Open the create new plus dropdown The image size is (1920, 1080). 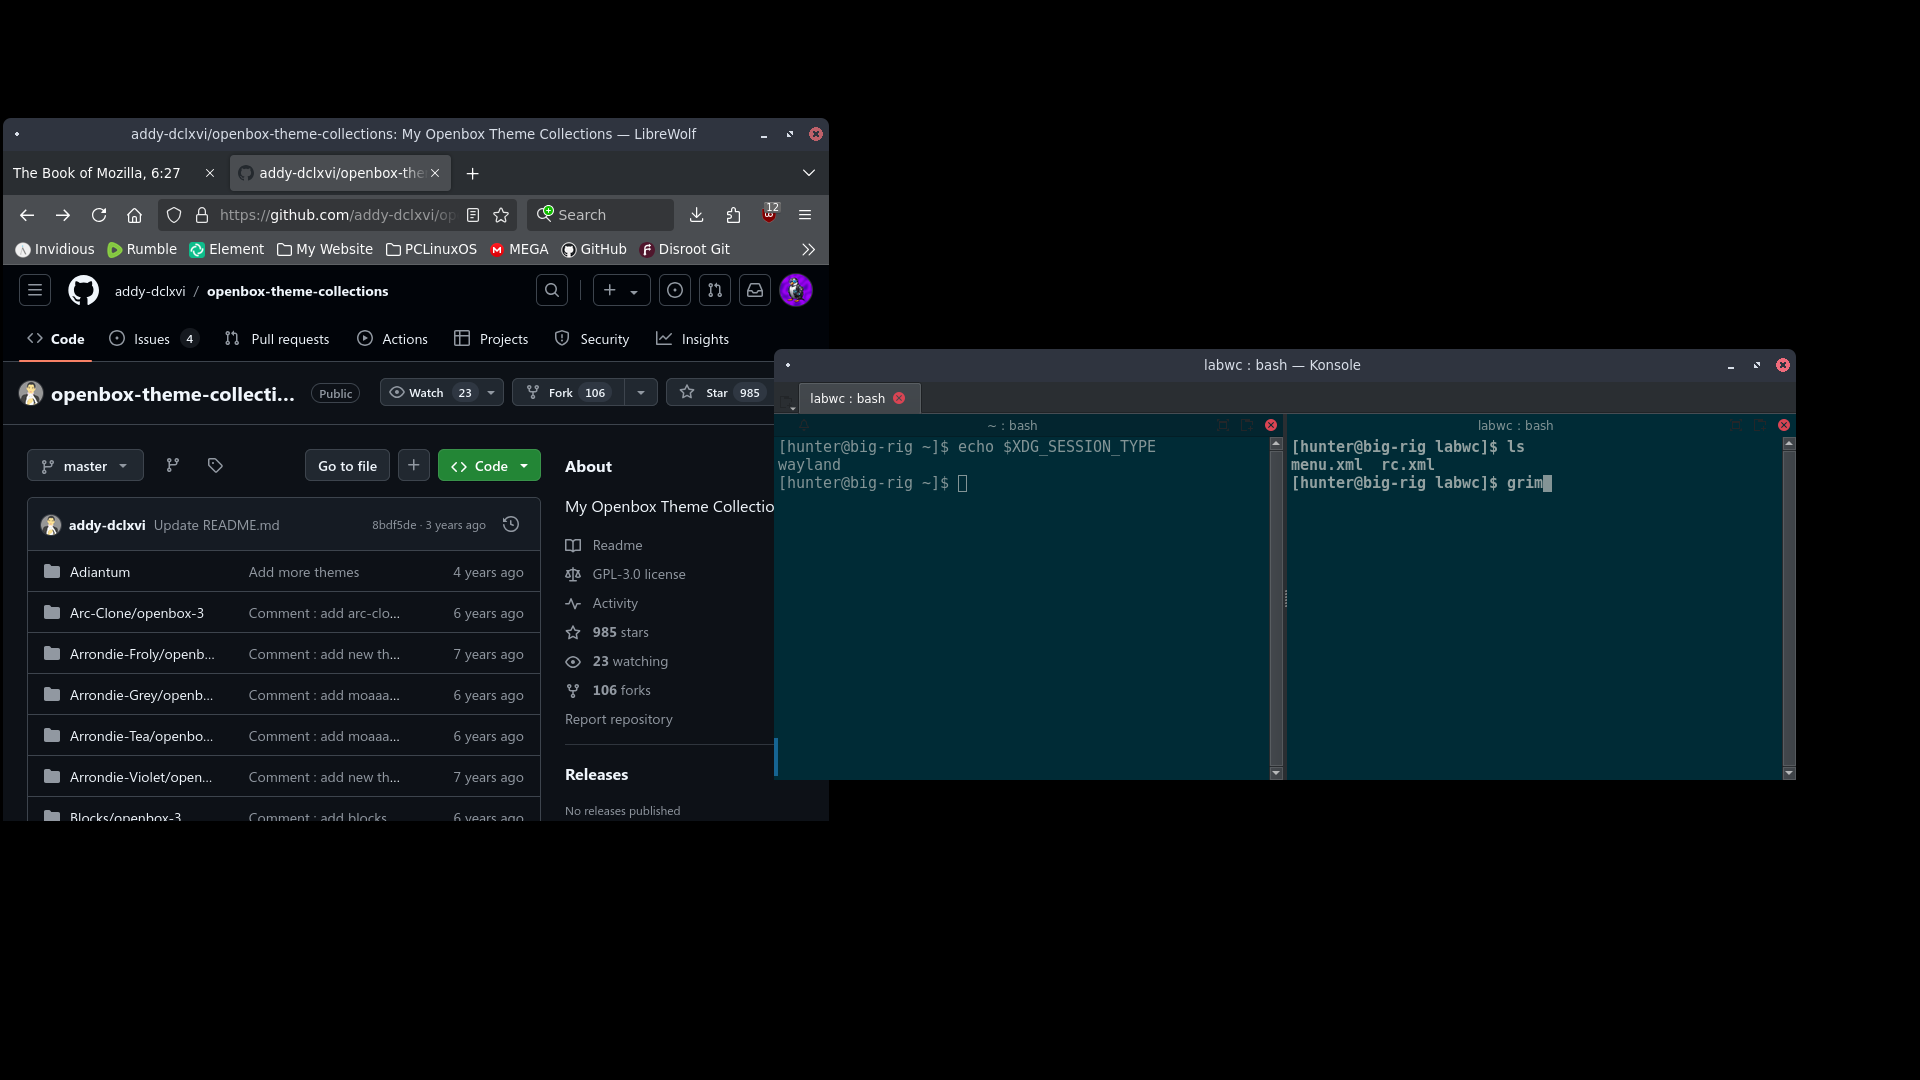(x=621, y=290)
